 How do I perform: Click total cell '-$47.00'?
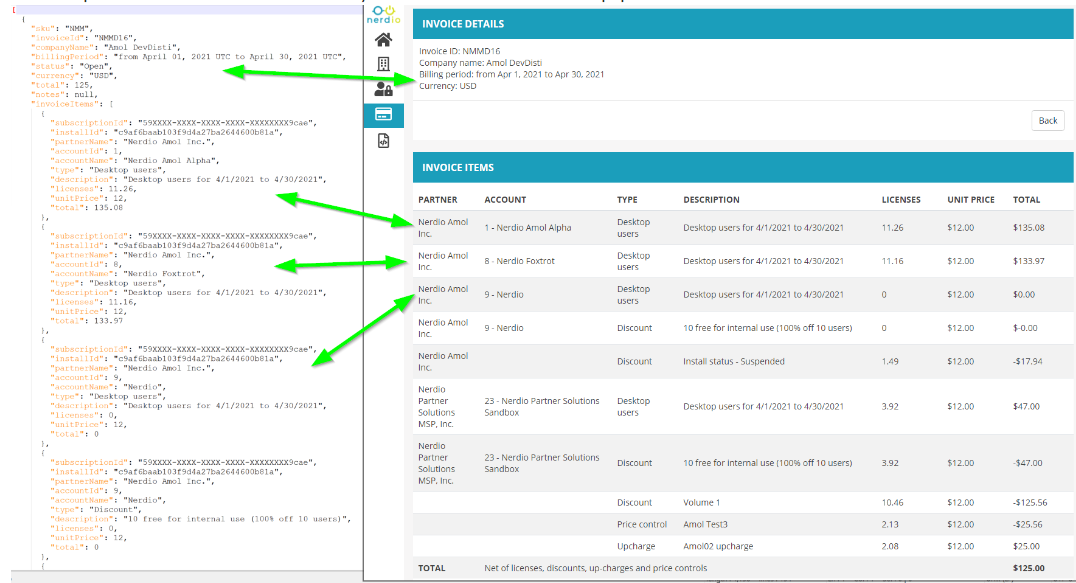point(1027,463)
